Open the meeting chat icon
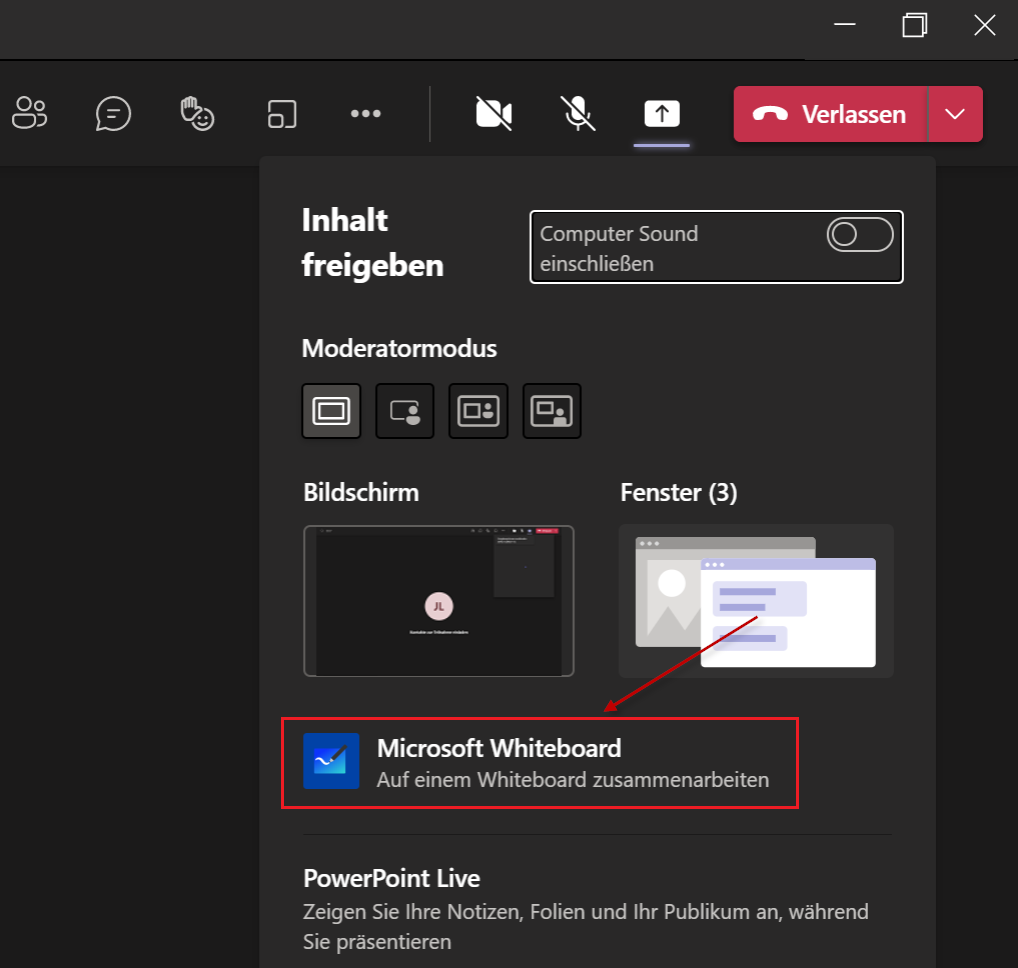Viewport: 1018px width, 968px height. (113, 114)
